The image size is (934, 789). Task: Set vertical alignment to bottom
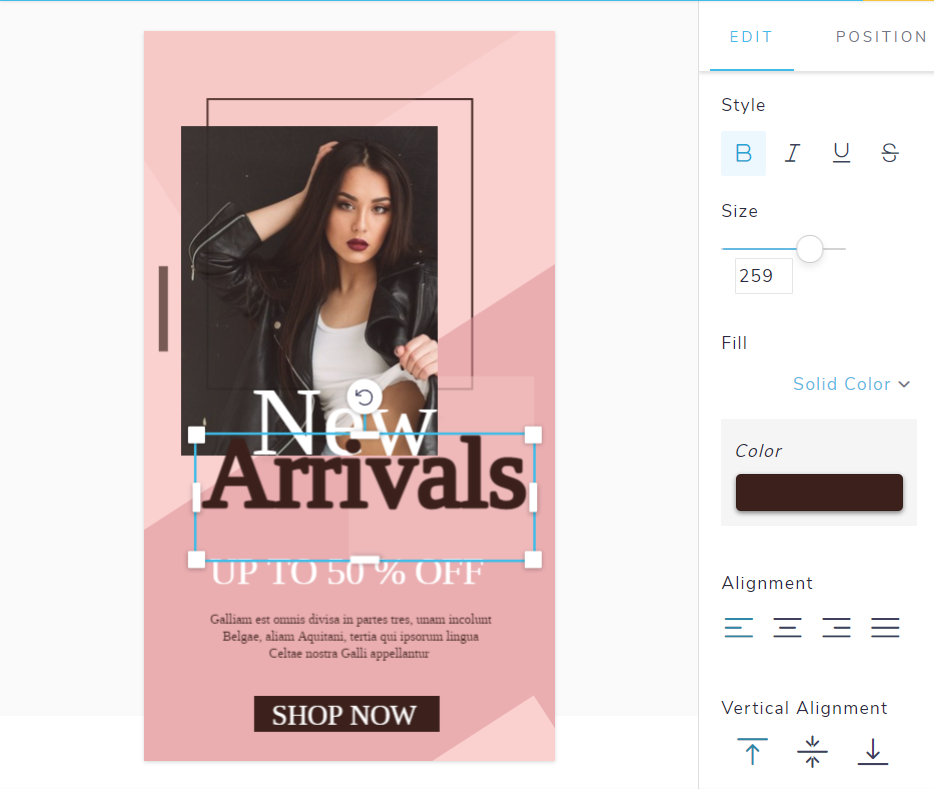pyautogui.click(x=873, y=751)
